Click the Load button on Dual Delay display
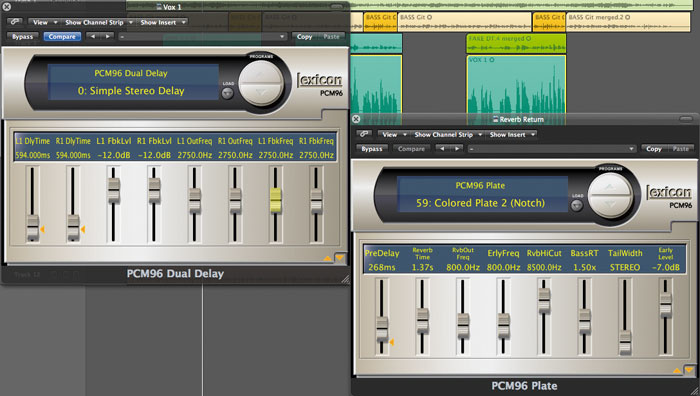Screen dimensions: 700x396 (228, 93)
